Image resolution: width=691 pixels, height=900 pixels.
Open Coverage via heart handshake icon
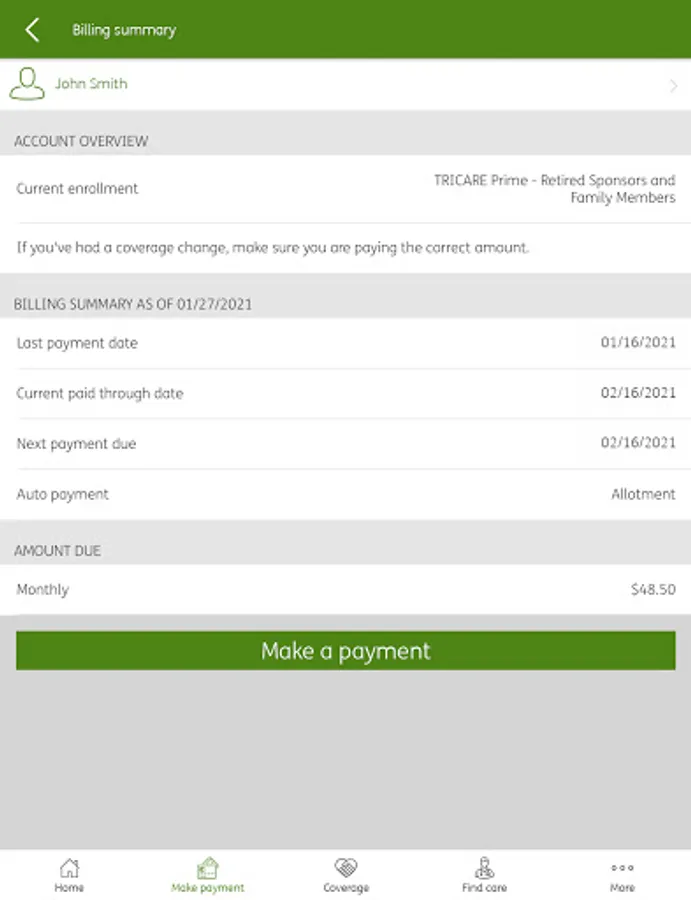coord(346,868)
